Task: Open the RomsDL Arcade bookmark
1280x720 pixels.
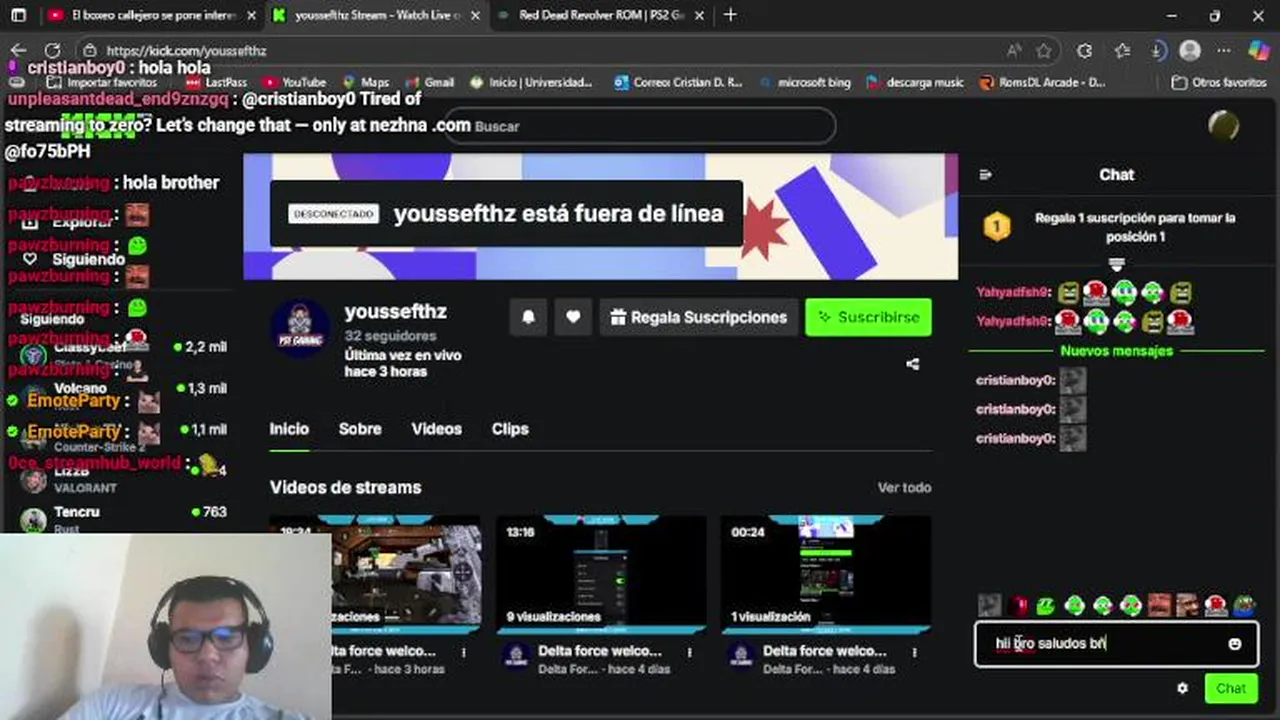Action: [x=1042, y=82]
